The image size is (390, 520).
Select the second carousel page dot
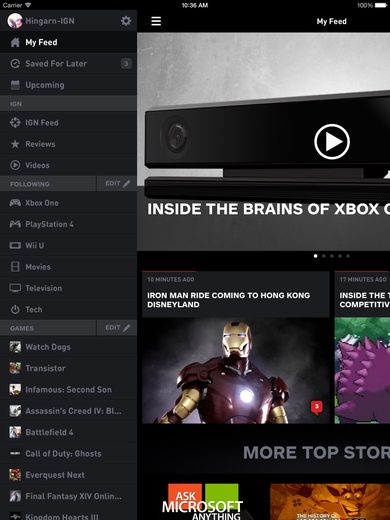point(324,256)
